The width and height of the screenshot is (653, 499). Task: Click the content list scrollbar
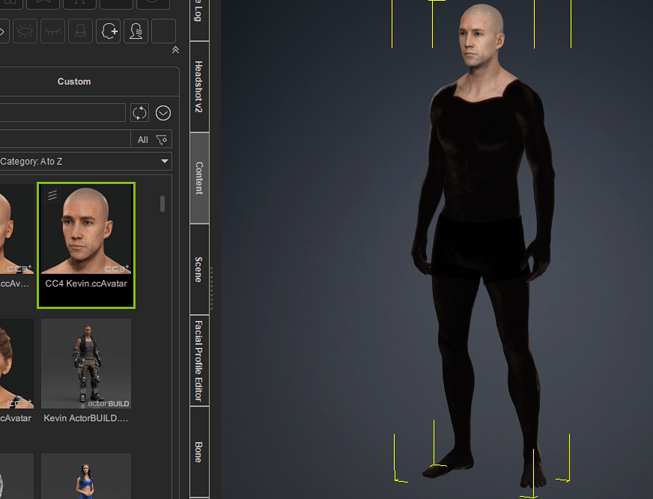coord(163,204)
